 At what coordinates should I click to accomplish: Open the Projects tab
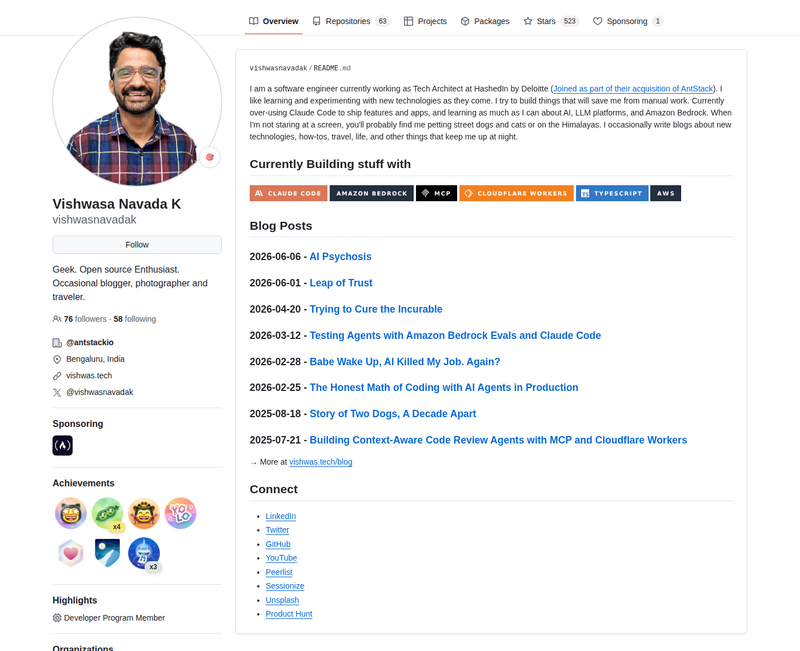pyautogui.click(x=425, y=21)
